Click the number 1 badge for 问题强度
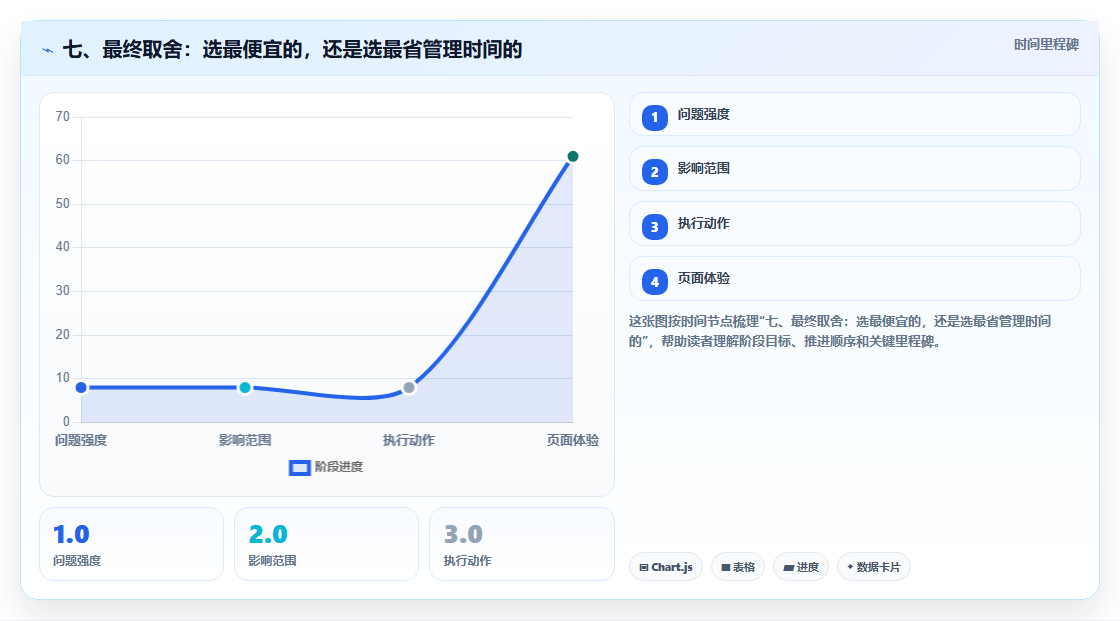Screen dimensions: 1120x621 (654, 117)
